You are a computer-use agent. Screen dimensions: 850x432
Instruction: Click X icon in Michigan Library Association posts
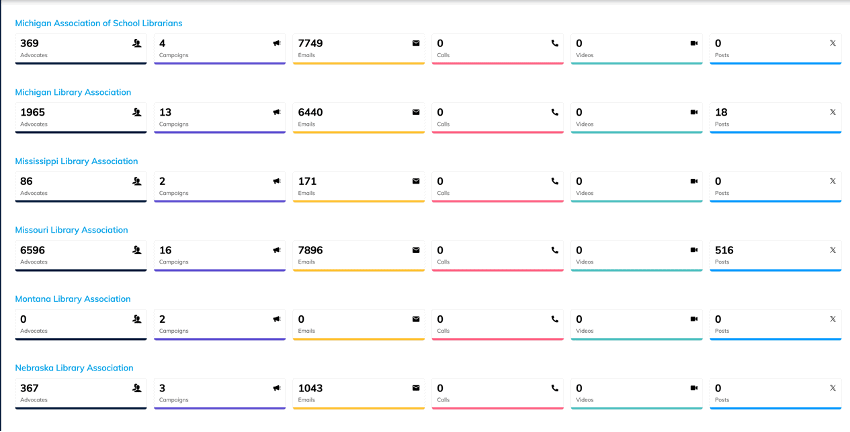click(x=833, y=112)
